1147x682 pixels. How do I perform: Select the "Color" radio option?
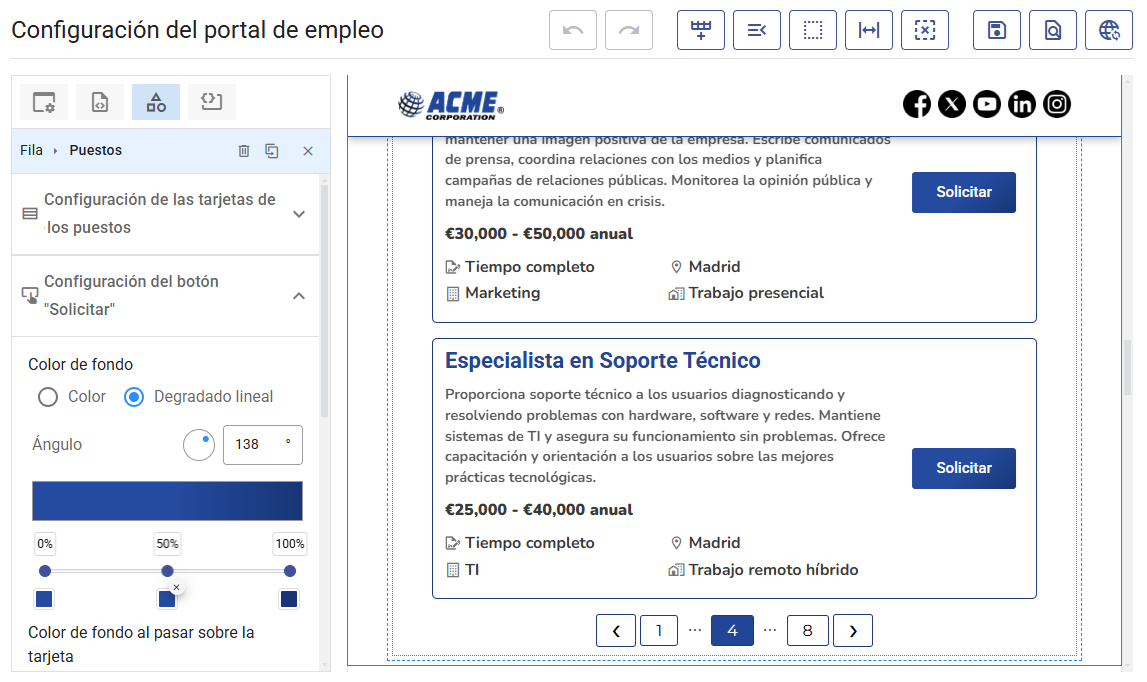(x=48, y=397)
